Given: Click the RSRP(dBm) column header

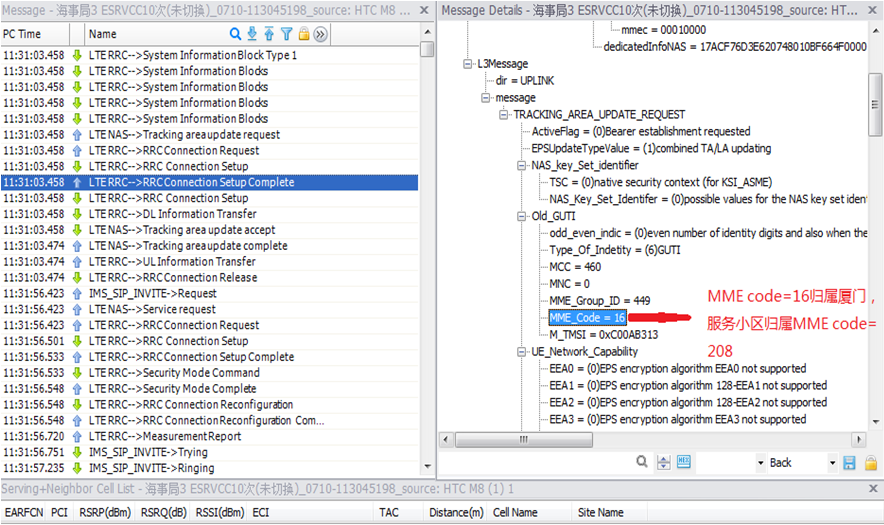Looking at the screenshot, I should 104,512.
